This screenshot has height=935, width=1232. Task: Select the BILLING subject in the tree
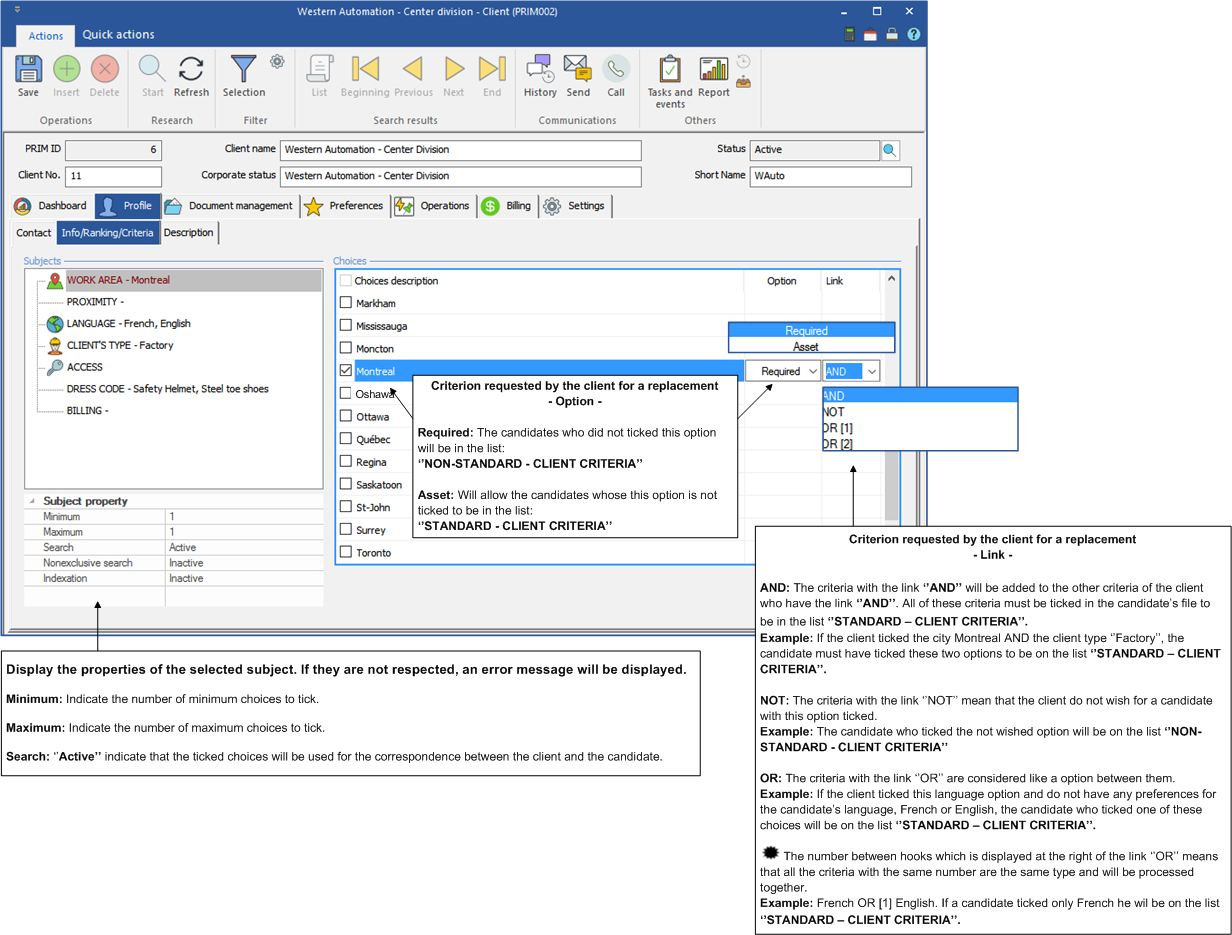click(x=87, y=411)
